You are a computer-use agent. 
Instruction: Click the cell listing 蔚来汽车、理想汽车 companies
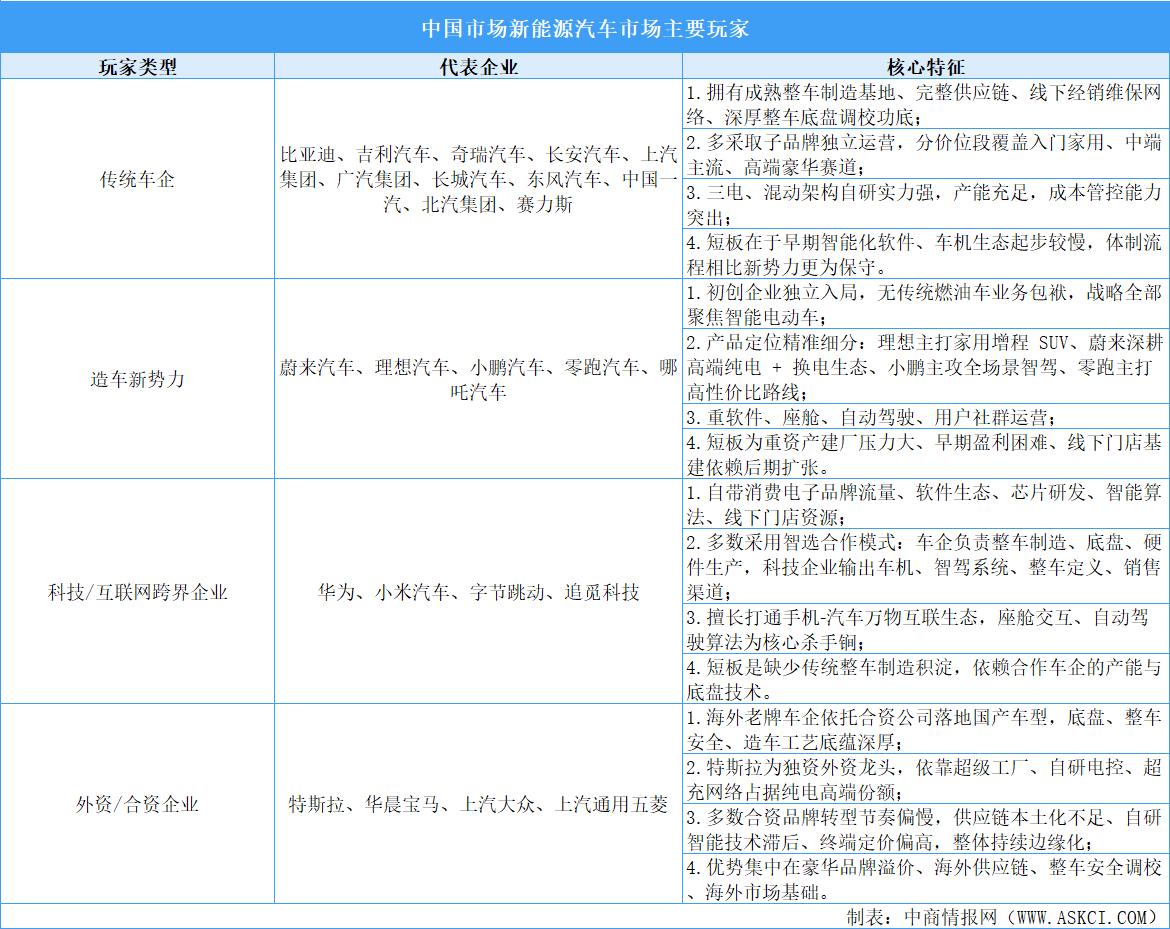478,379
